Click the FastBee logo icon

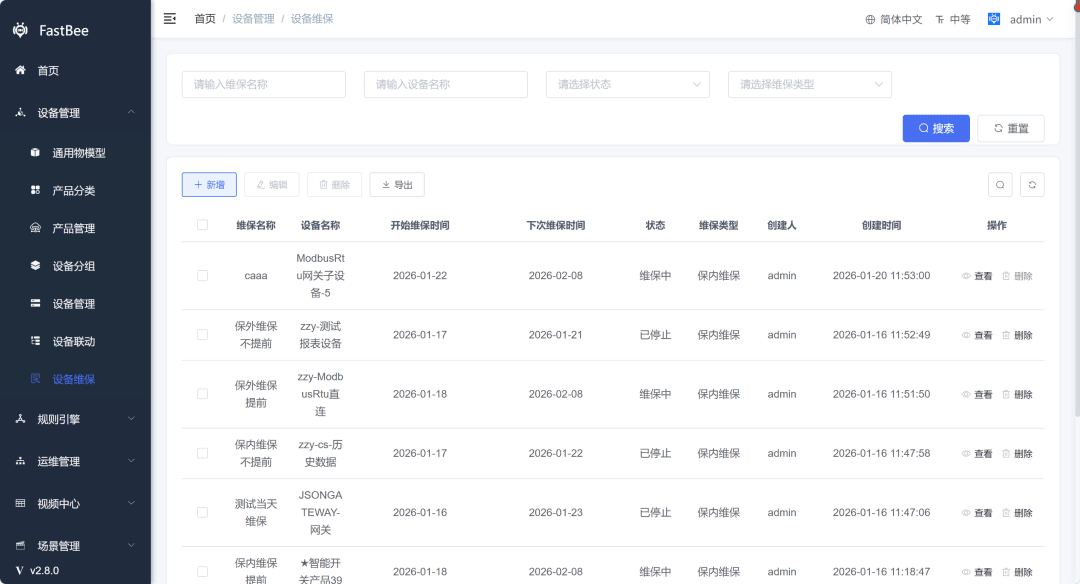coord(21,30)
